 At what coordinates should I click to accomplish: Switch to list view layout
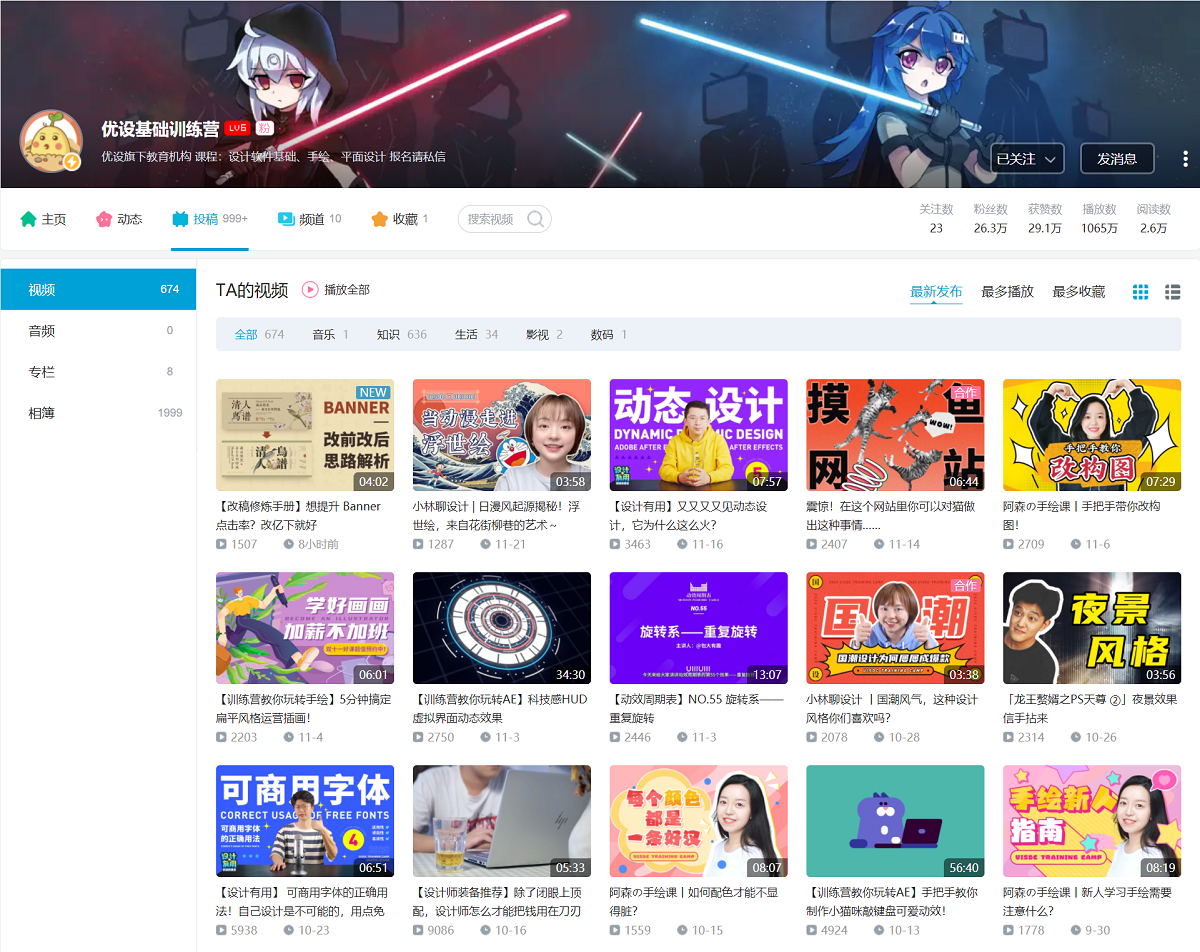pos(1173,292)
